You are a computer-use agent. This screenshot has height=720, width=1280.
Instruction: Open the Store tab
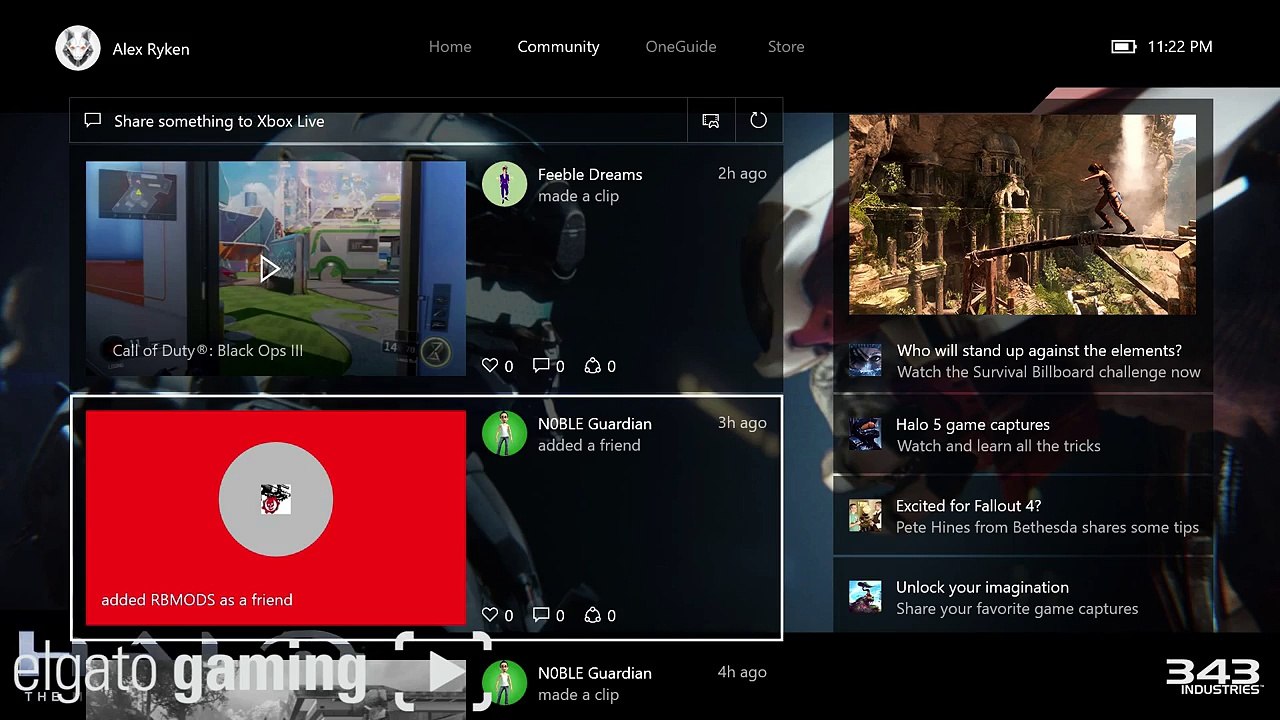786,46
